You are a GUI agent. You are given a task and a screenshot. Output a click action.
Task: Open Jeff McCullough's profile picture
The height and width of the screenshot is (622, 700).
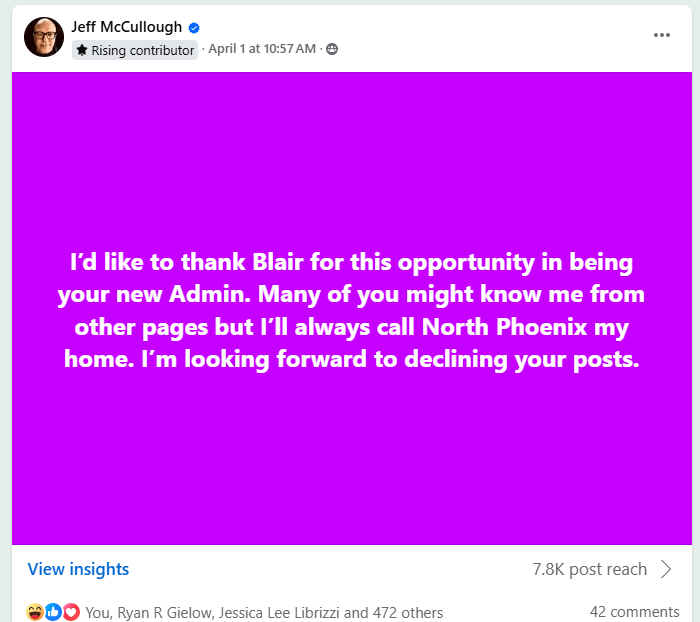pyautogui.click(x=44, y=37)
